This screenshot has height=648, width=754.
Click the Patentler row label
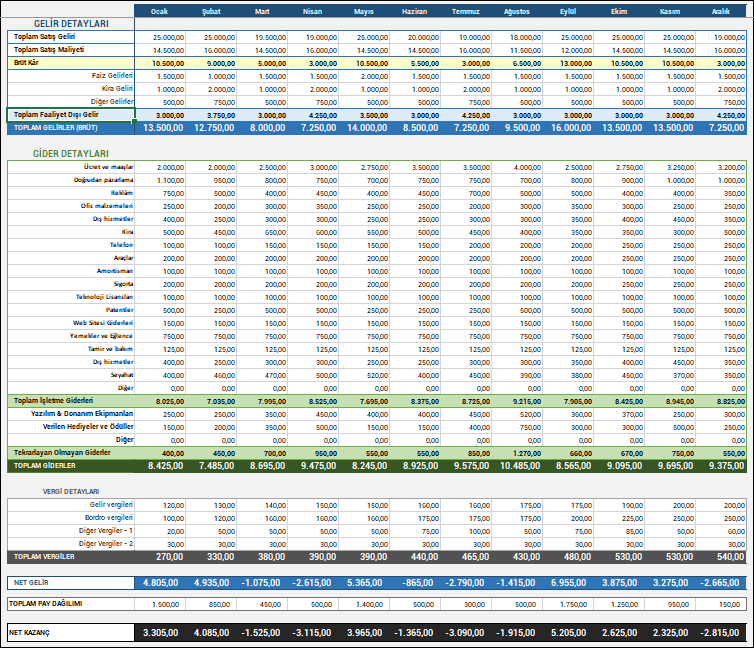tap(120, 310)
